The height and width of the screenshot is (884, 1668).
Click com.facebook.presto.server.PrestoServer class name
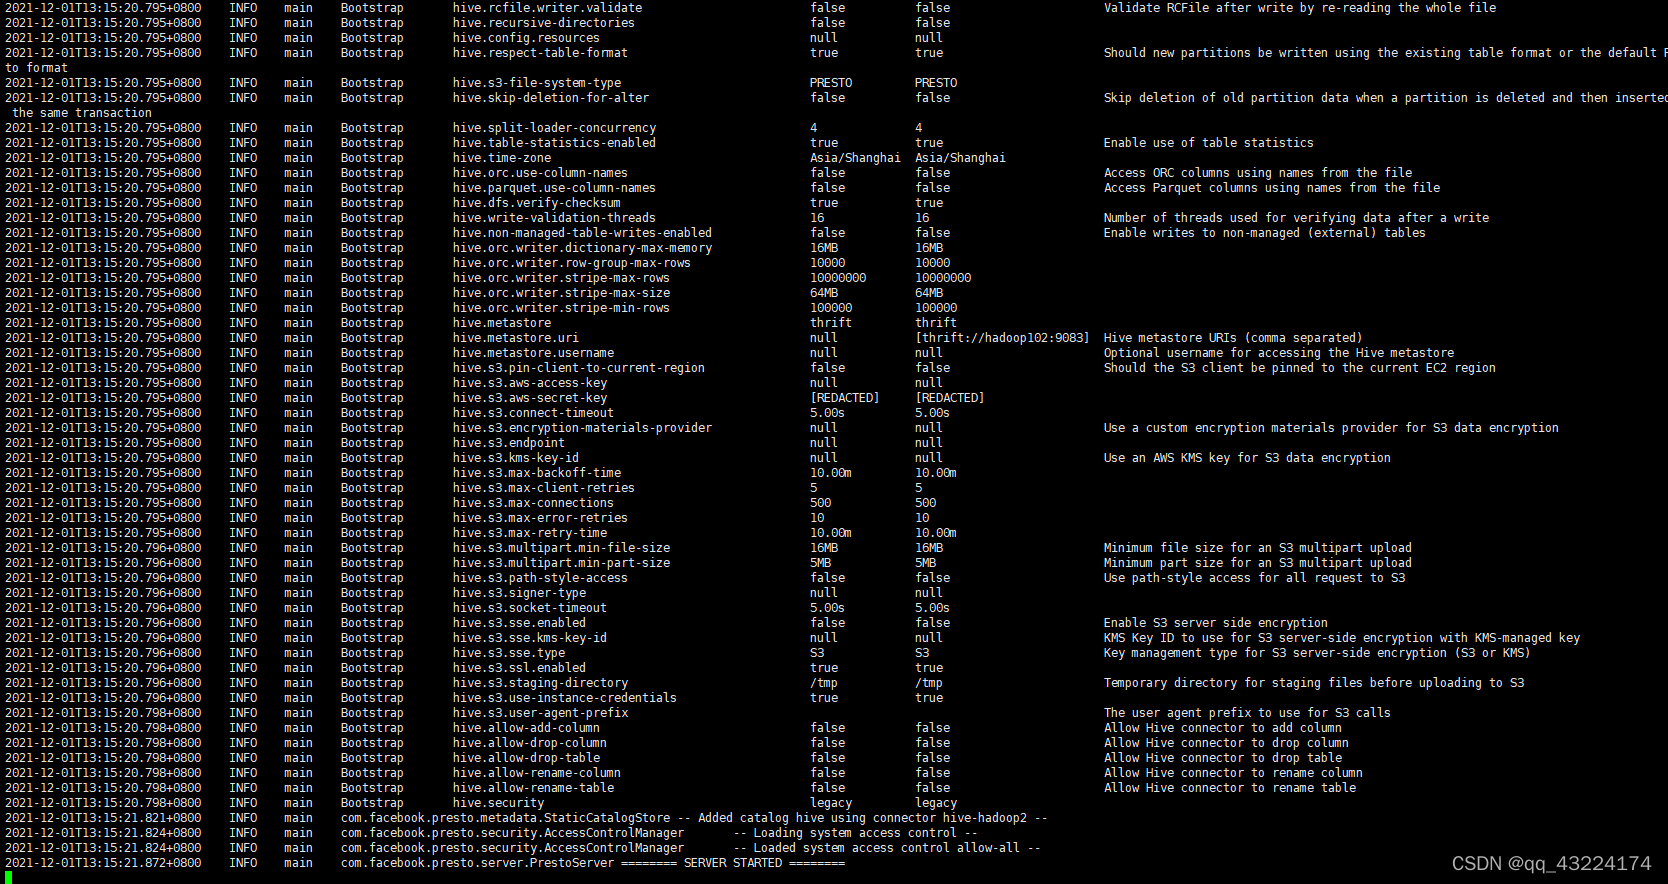477,863
